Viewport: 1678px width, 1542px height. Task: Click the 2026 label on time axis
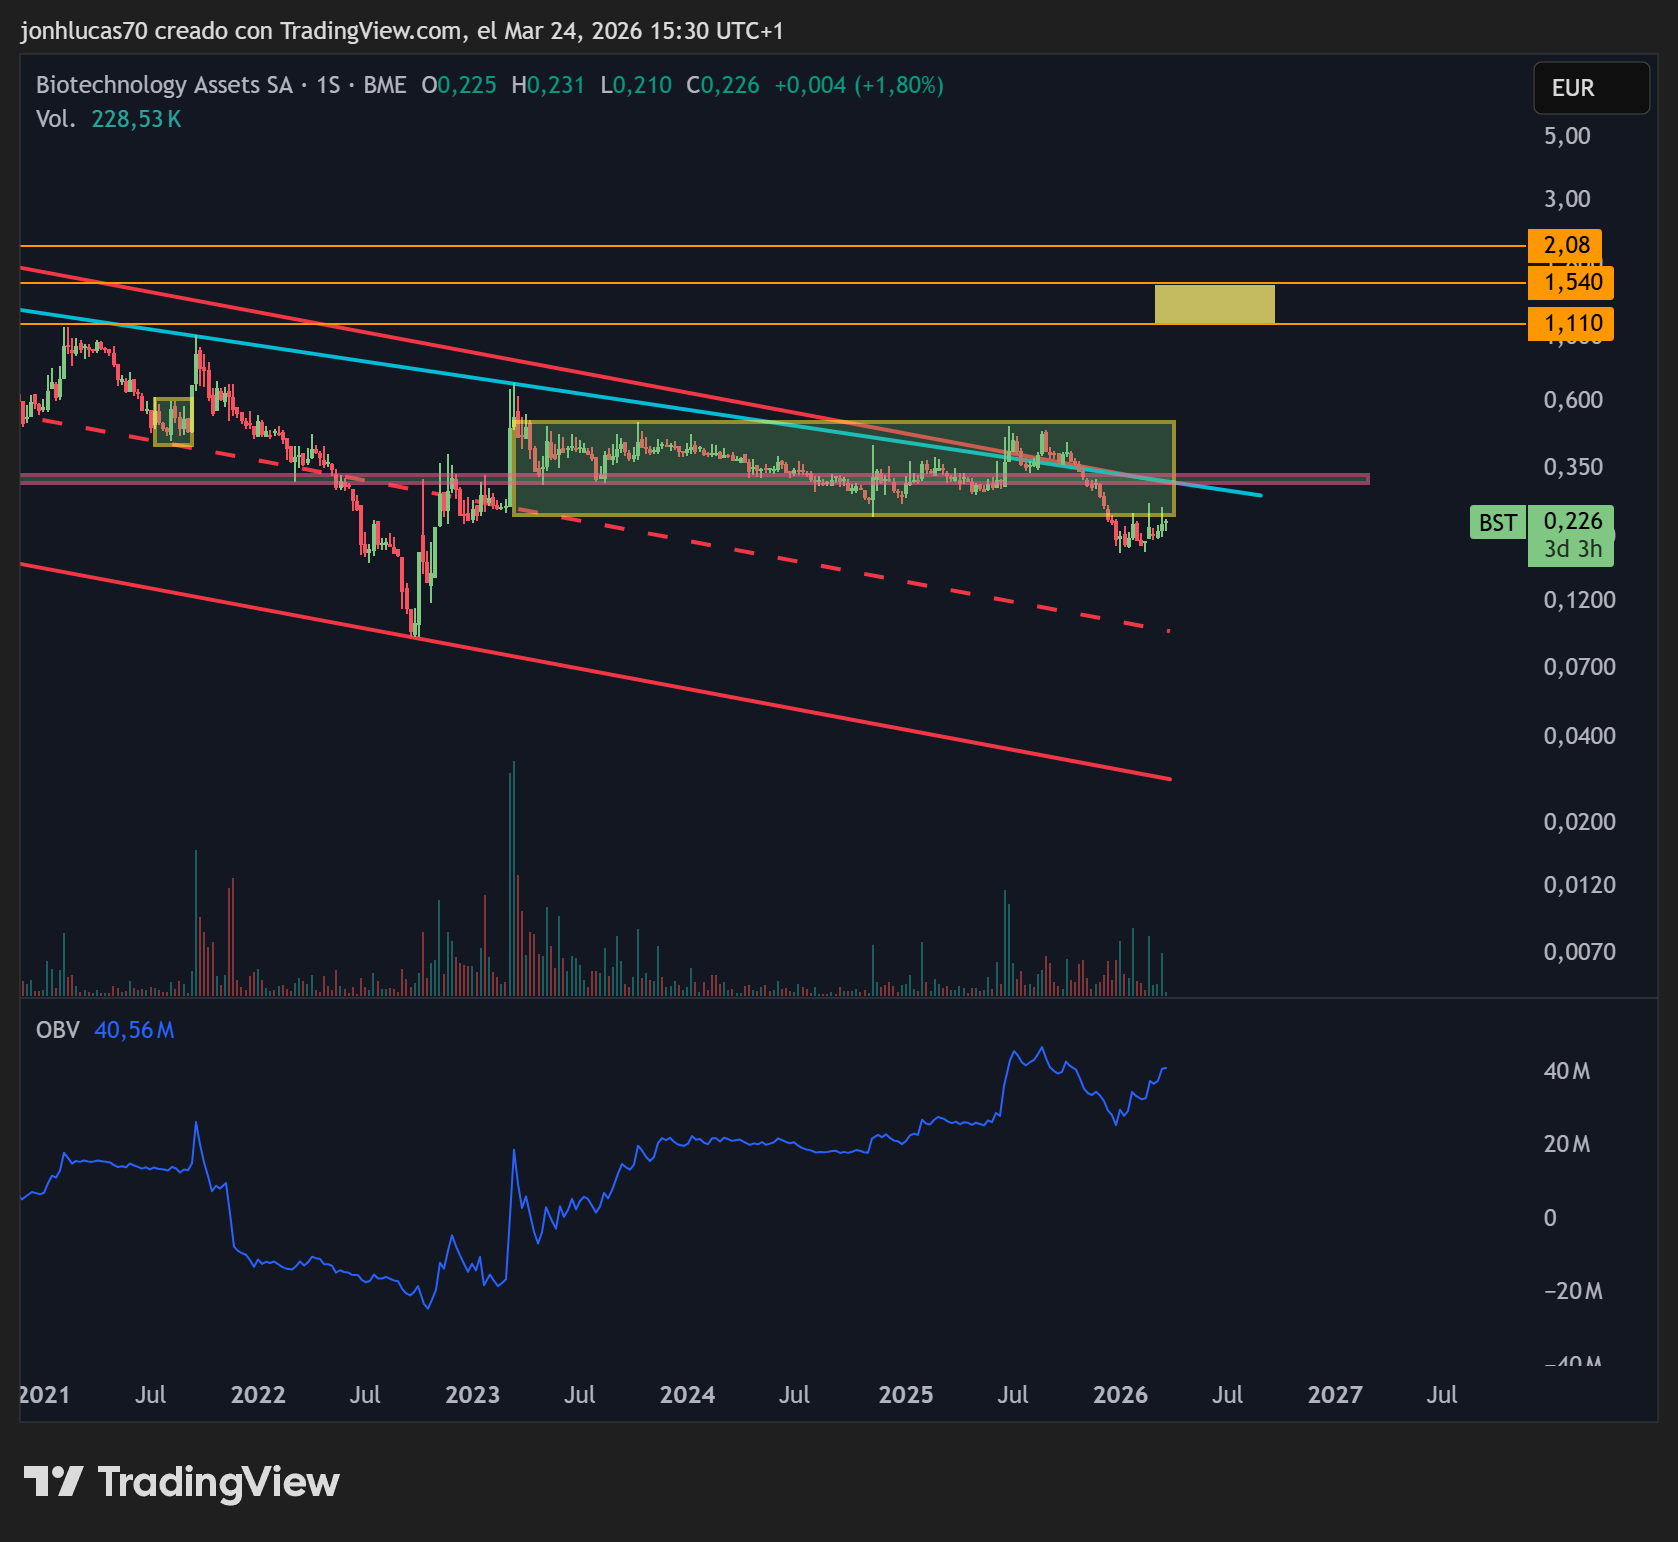[1120, 1394]
